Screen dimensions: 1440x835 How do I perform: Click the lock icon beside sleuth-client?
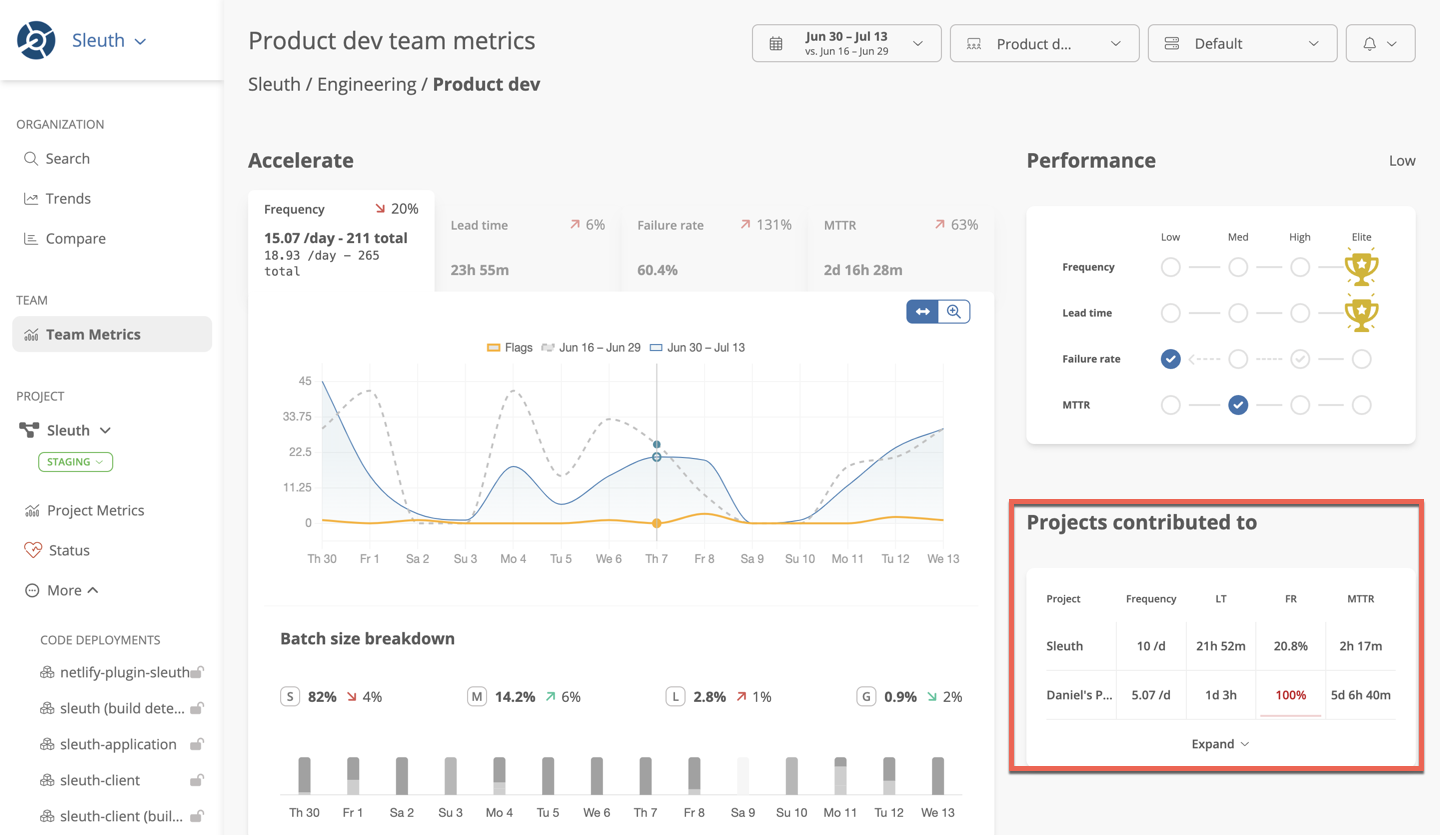(x=198, y=780)
